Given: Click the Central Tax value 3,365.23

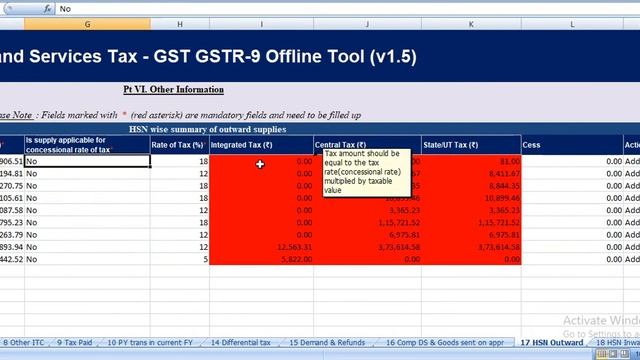Looking at the screenshot, I should click(367, 210).
